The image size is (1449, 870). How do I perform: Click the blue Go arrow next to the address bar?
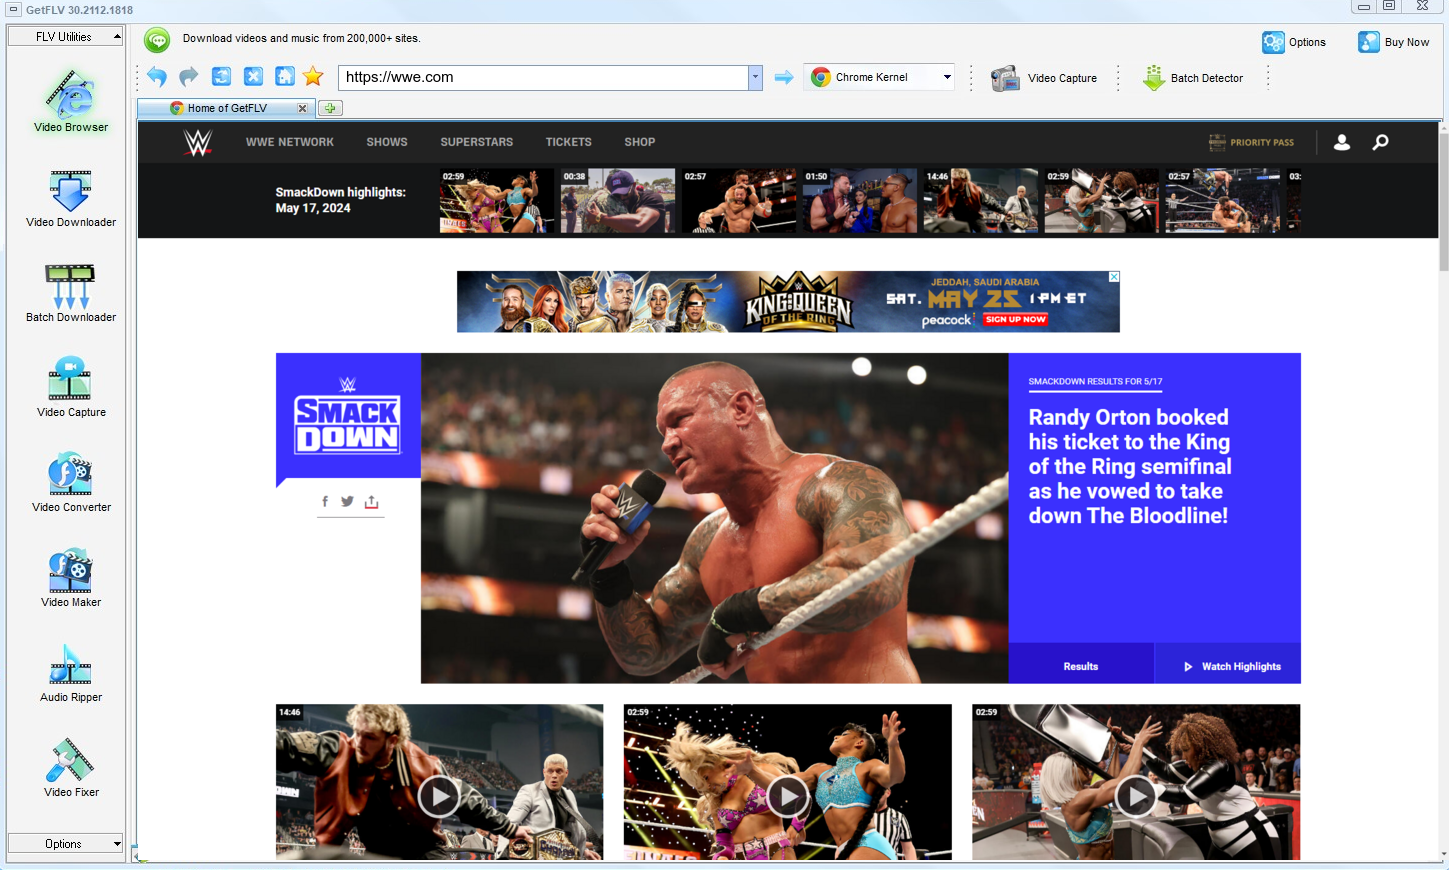point(784,77)
